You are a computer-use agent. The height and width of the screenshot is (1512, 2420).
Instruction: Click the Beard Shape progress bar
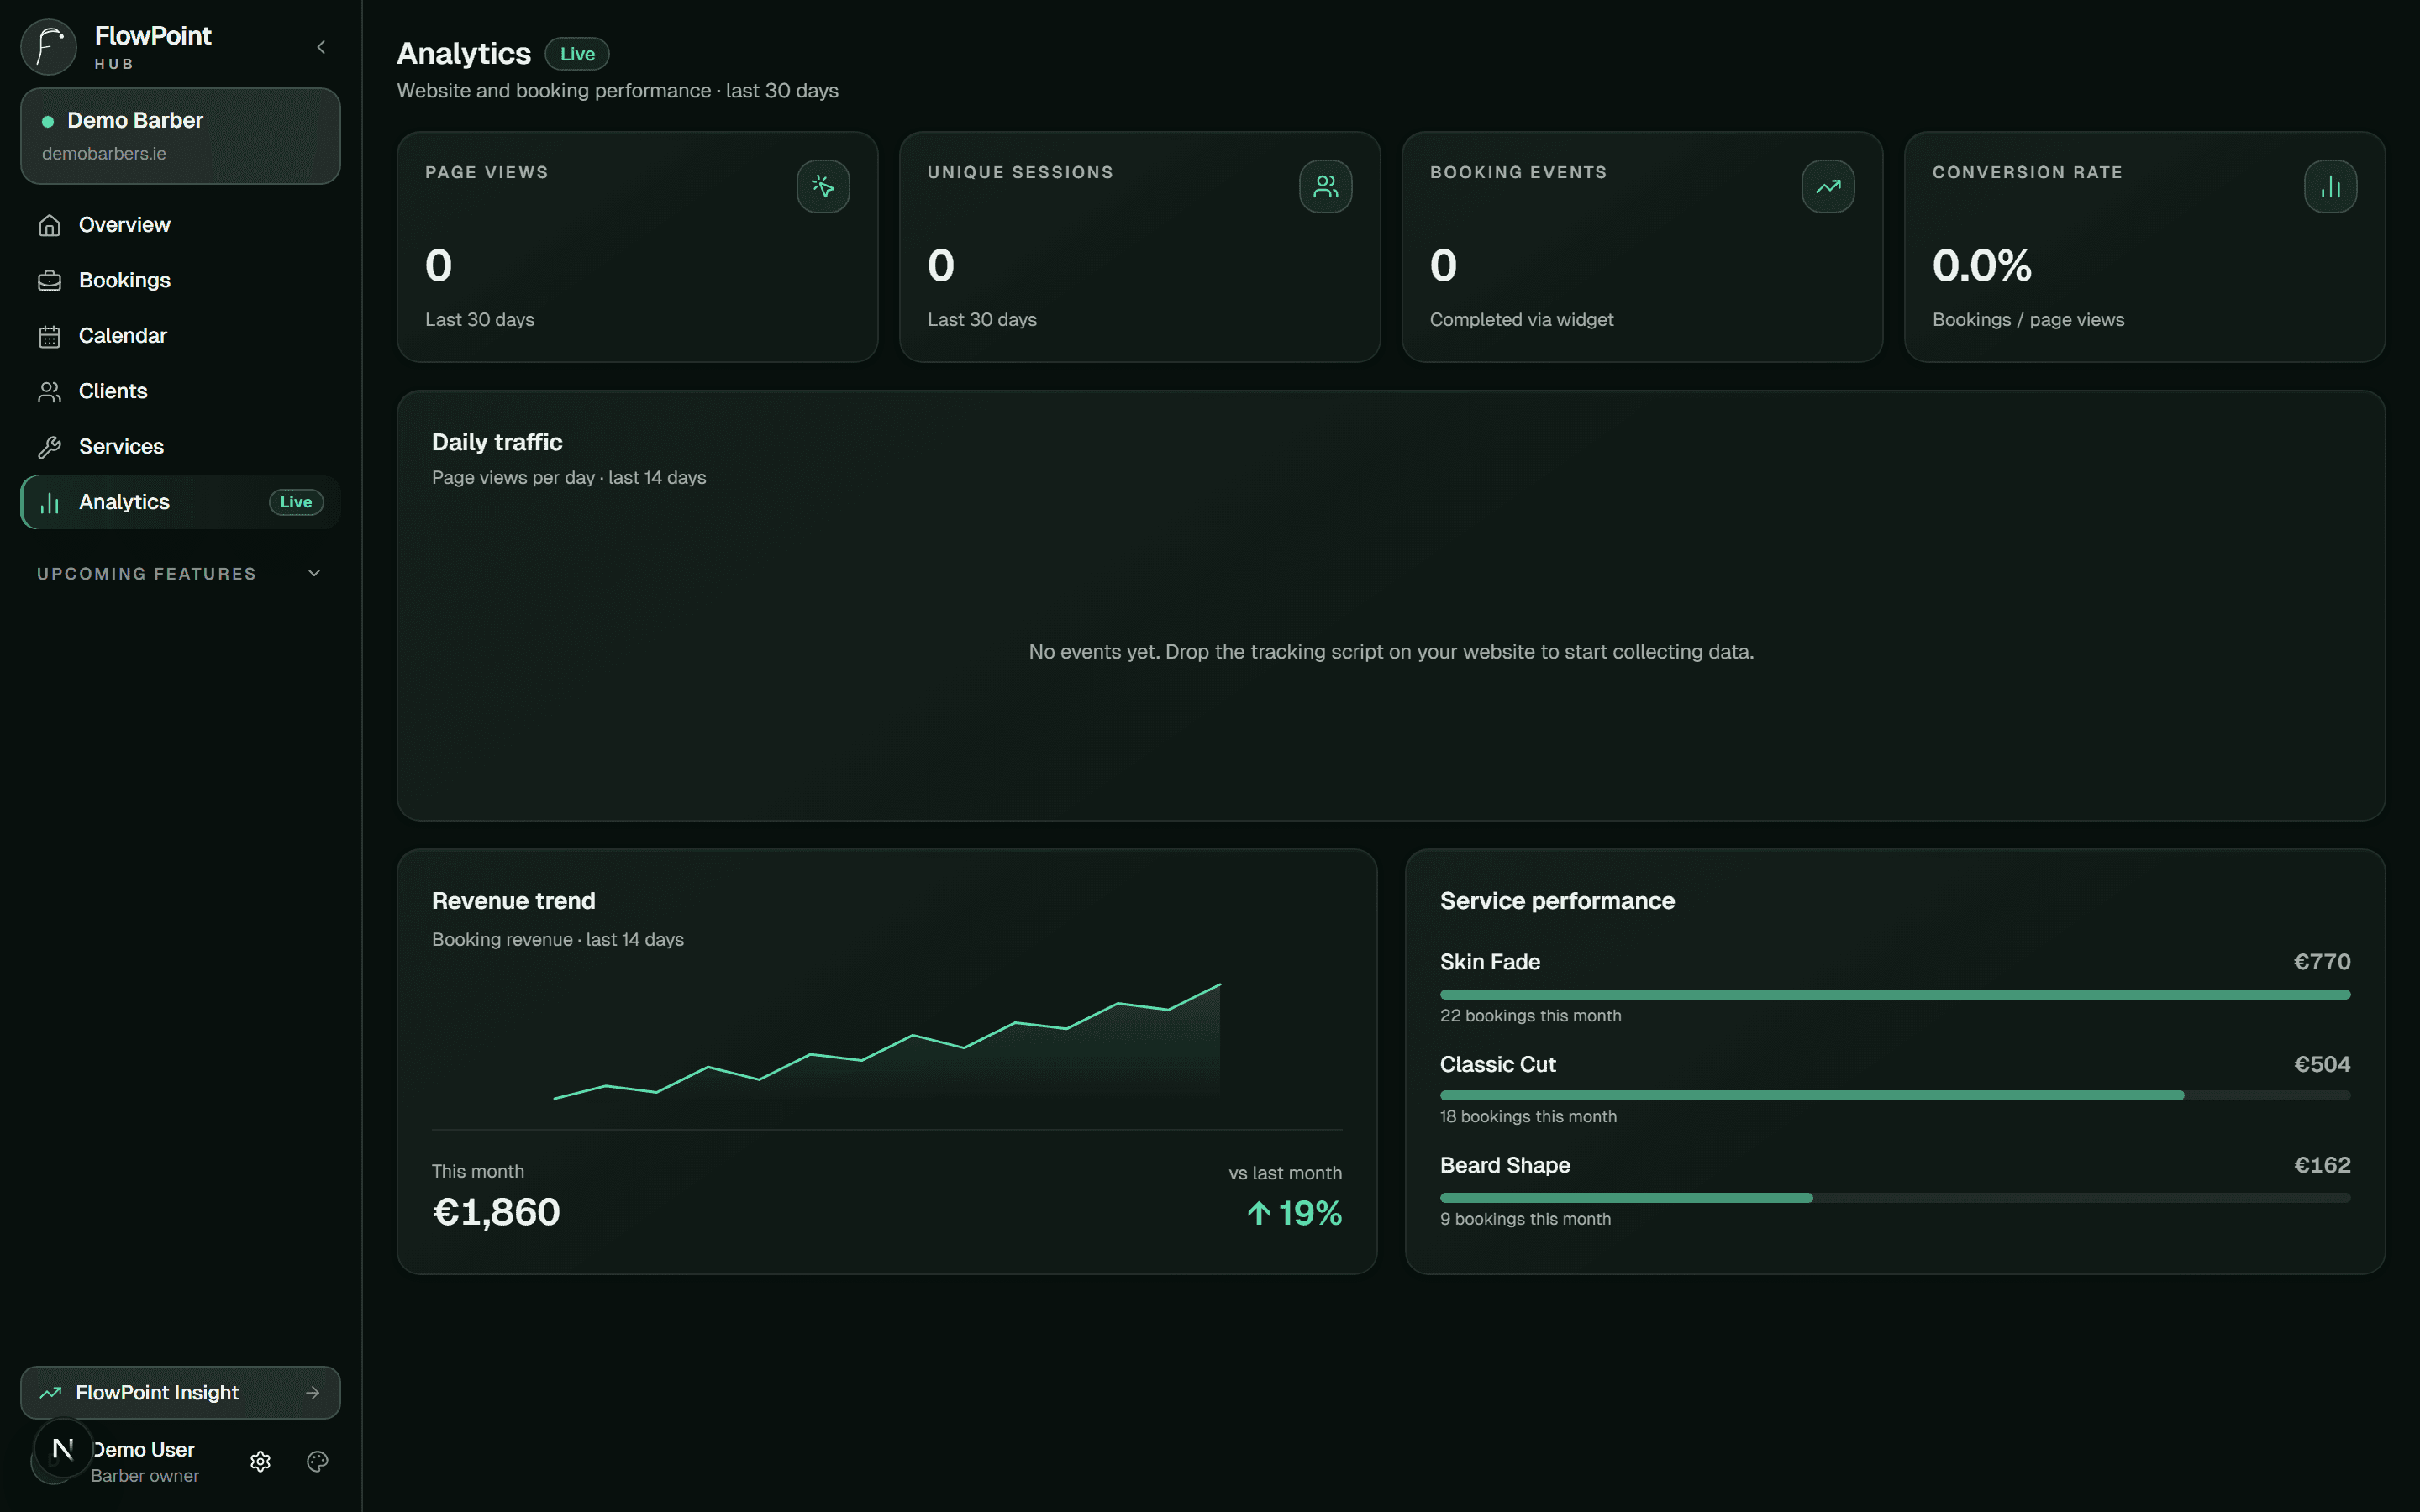[1895, 1198]
